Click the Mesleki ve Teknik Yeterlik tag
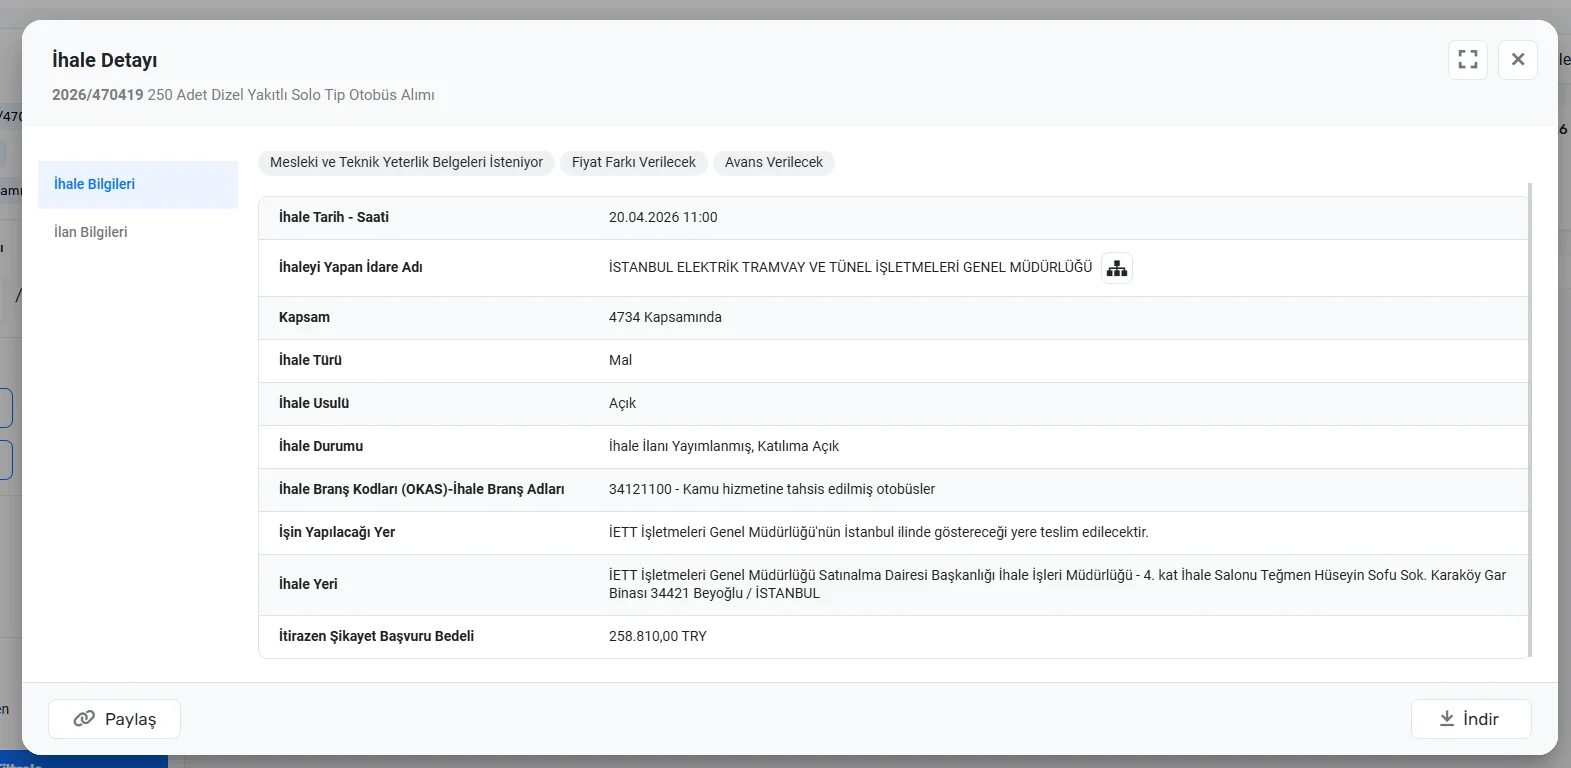 (406, 162)
